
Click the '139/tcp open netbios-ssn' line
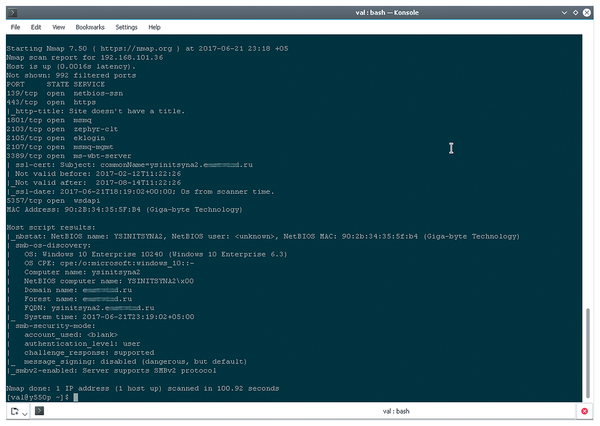[x=65, y=93]
